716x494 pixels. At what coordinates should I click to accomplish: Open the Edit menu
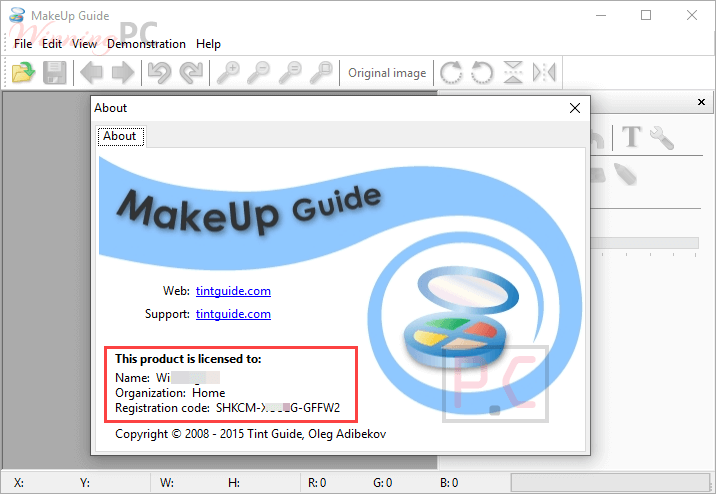52,44
